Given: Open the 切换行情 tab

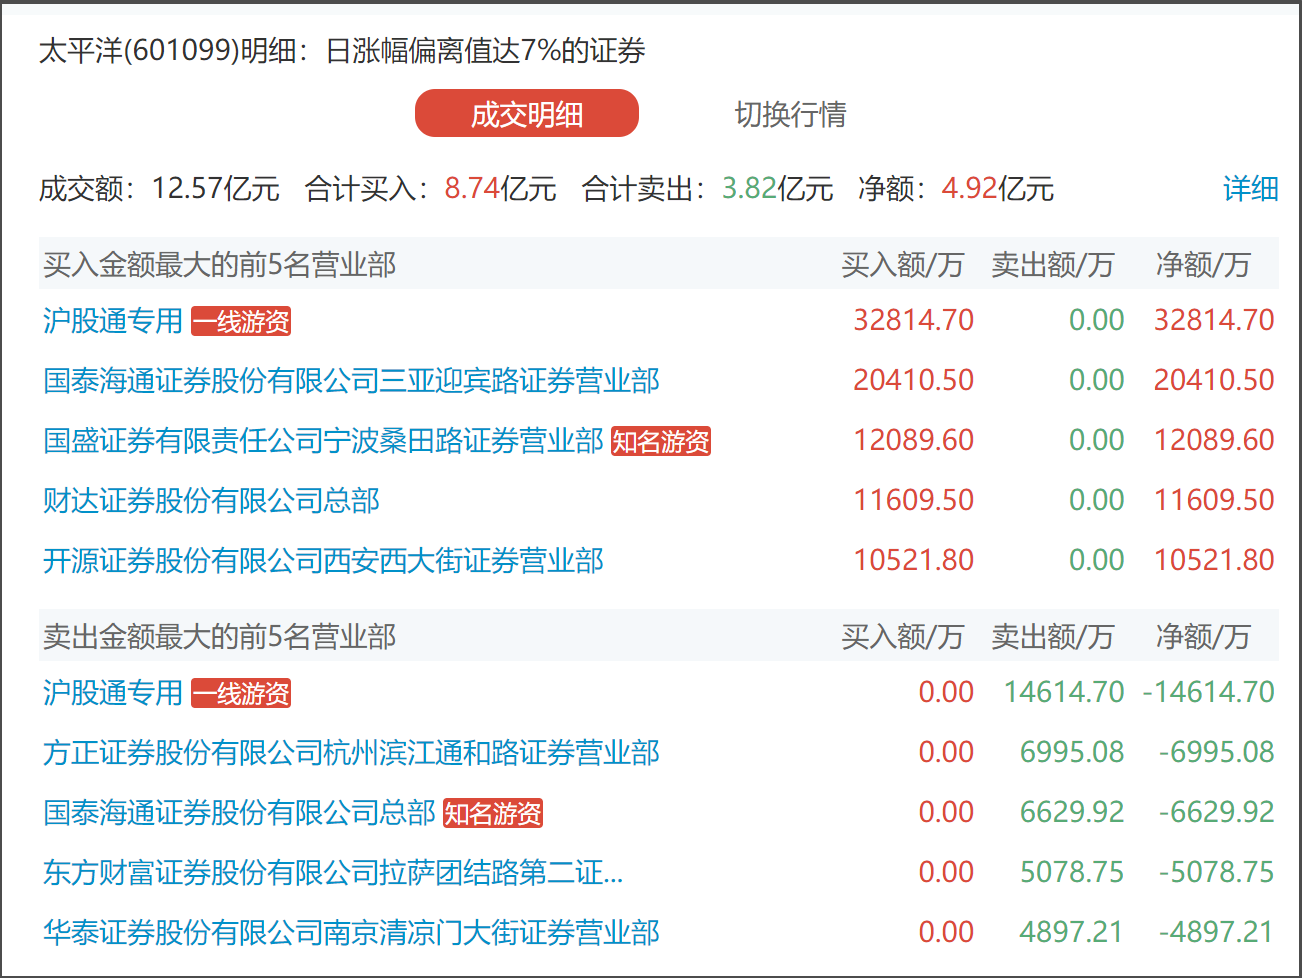Looking at the screenshot, I should pos(790,114).
